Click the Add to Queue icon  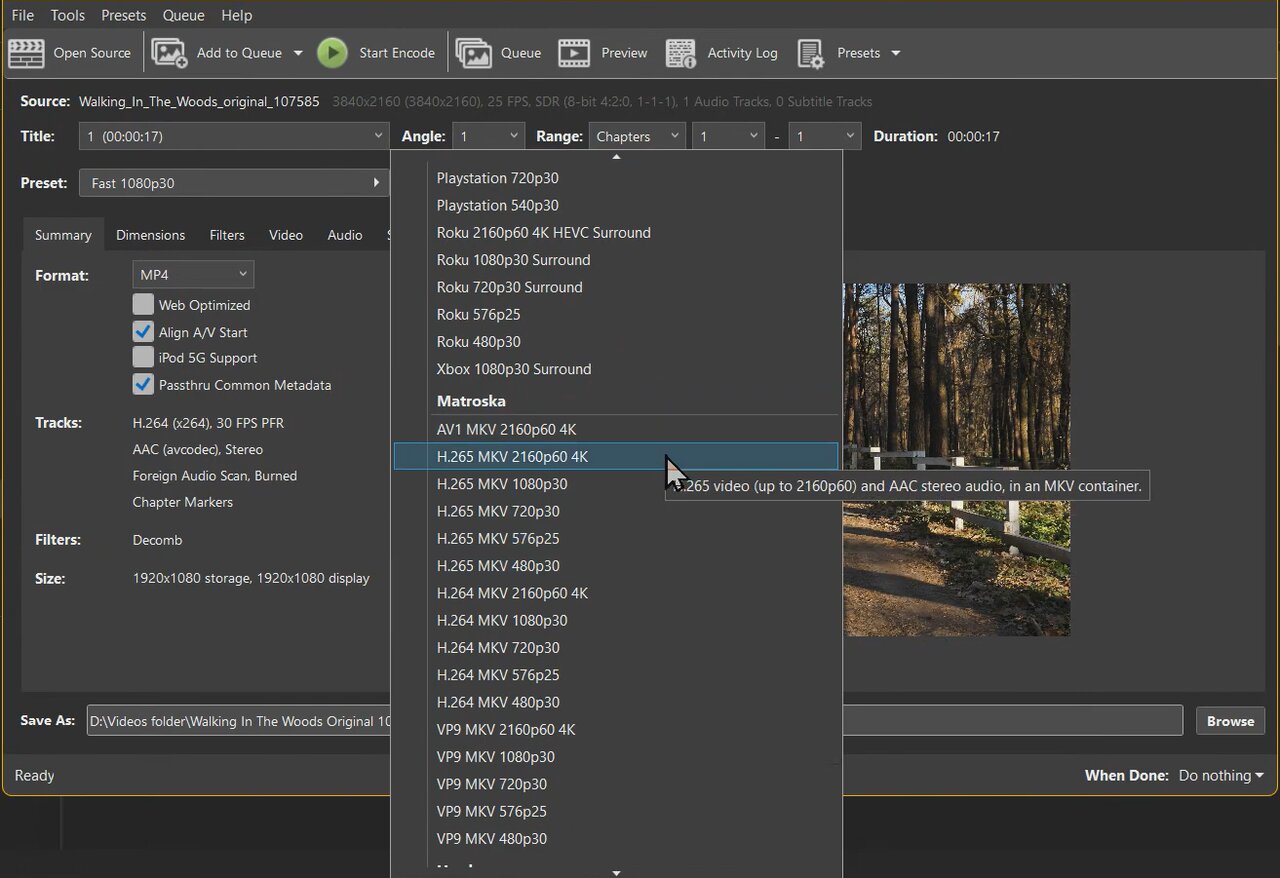click(x=169, y=53)
